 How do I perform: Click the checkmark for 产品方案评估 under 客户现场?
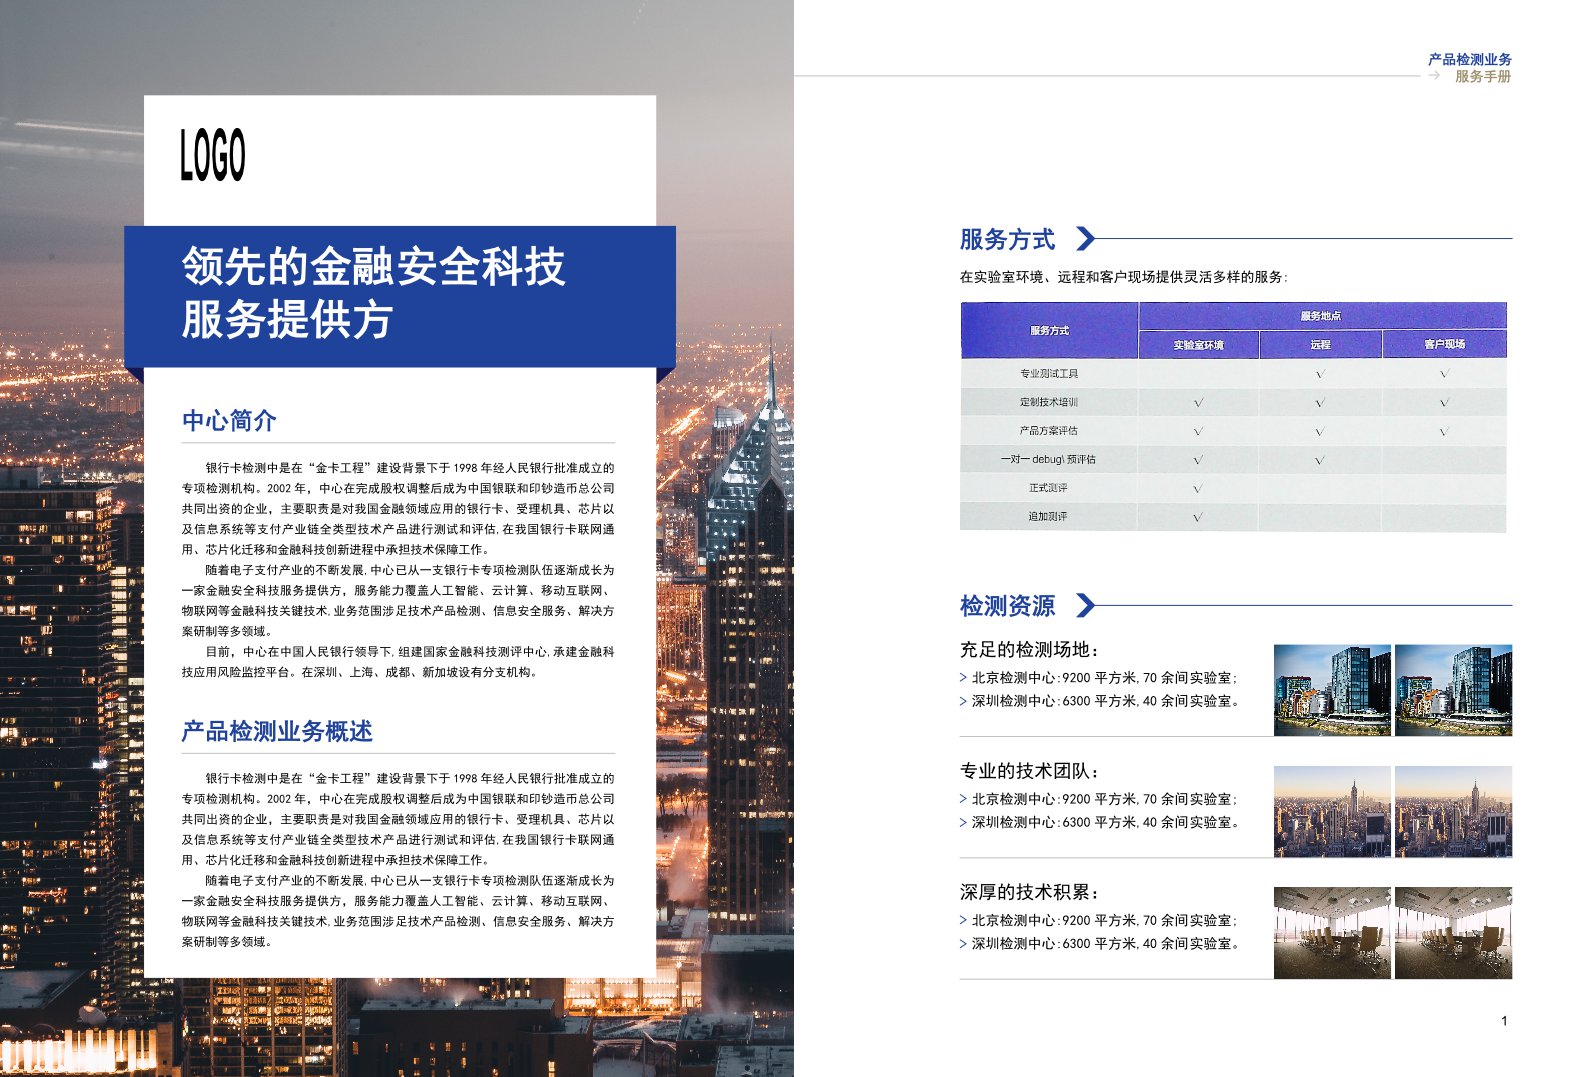(x=1444, y=432)
